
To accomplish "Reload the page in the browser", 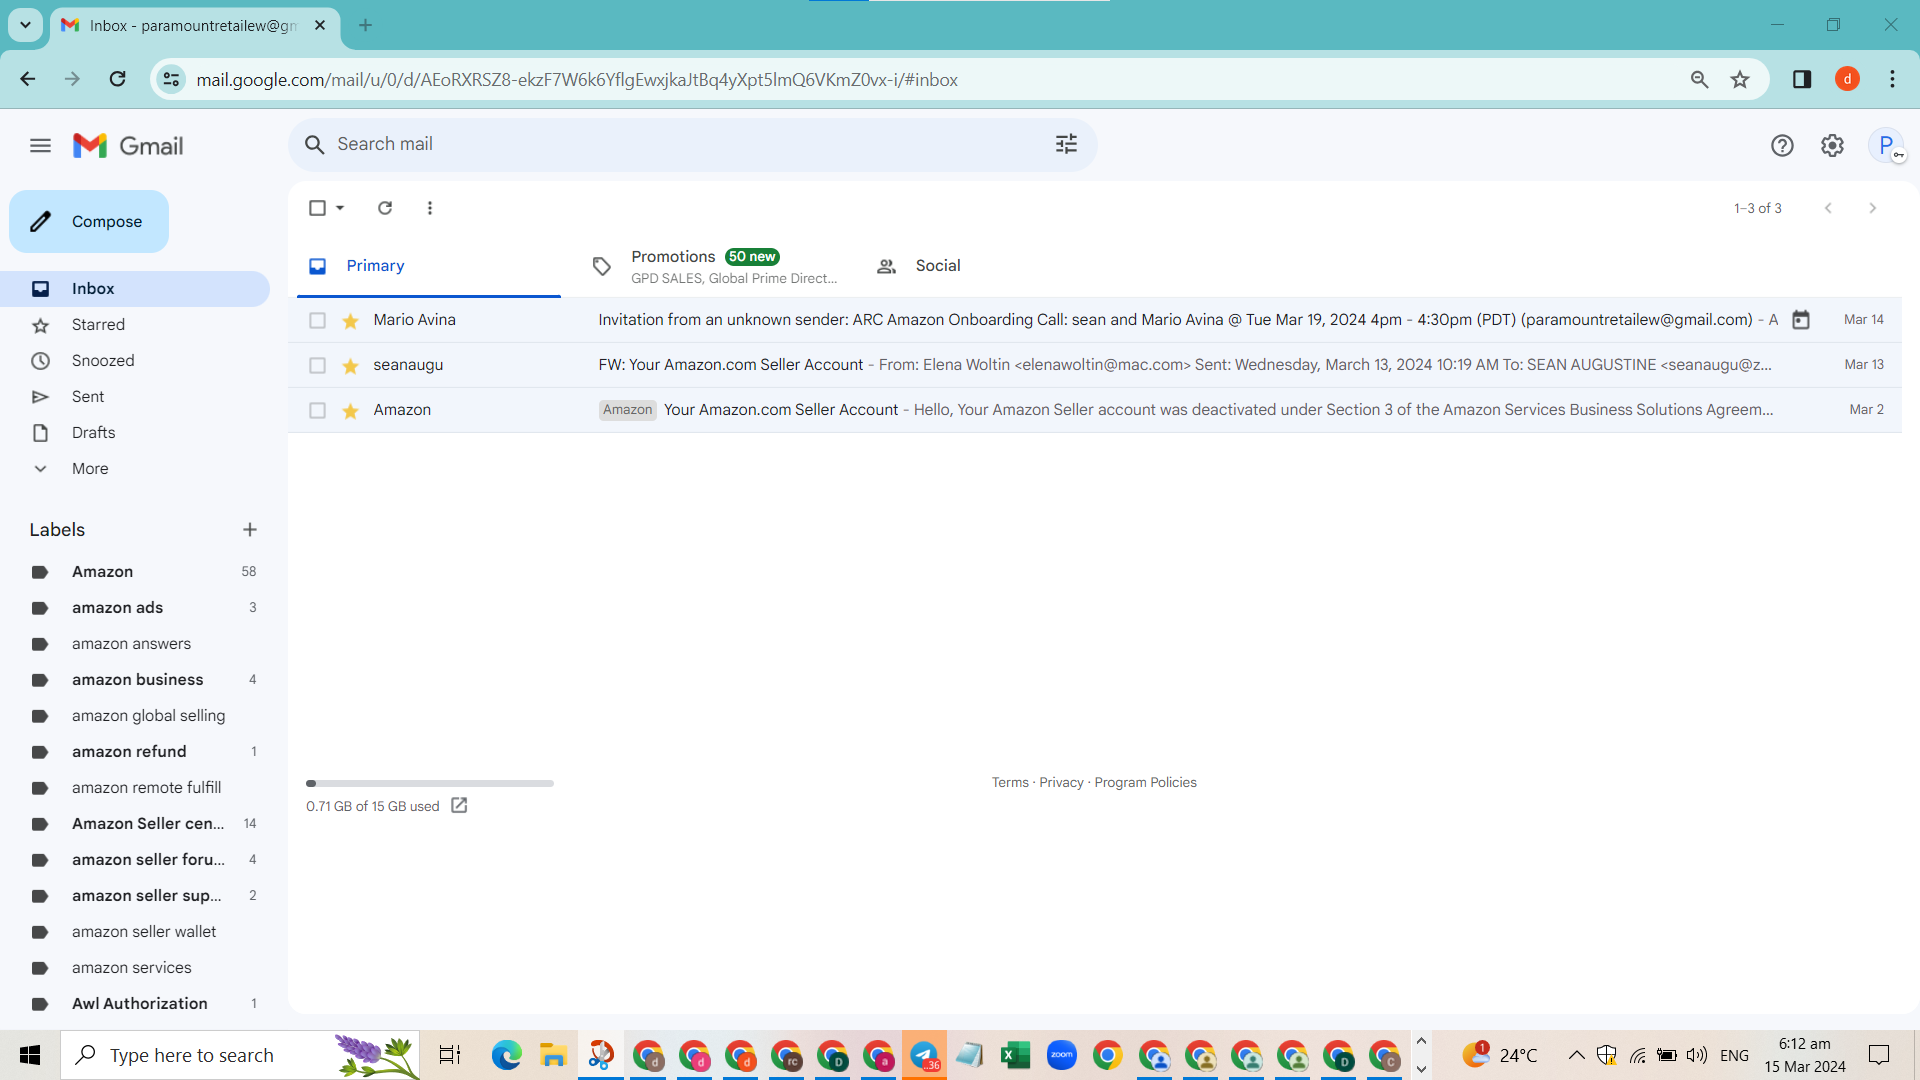I will 117,79.
